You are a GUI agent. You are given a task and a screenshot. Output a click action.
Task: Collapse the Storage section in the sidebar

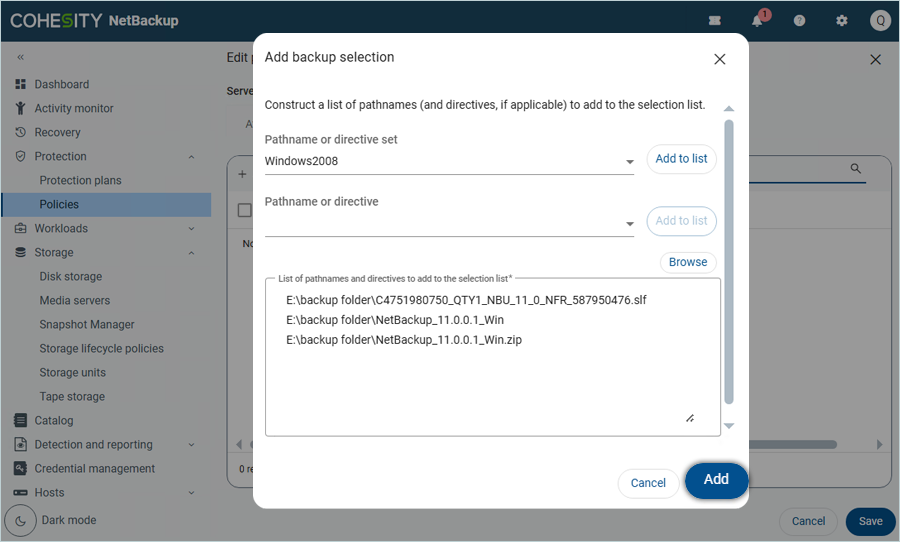tap(191, 253)
